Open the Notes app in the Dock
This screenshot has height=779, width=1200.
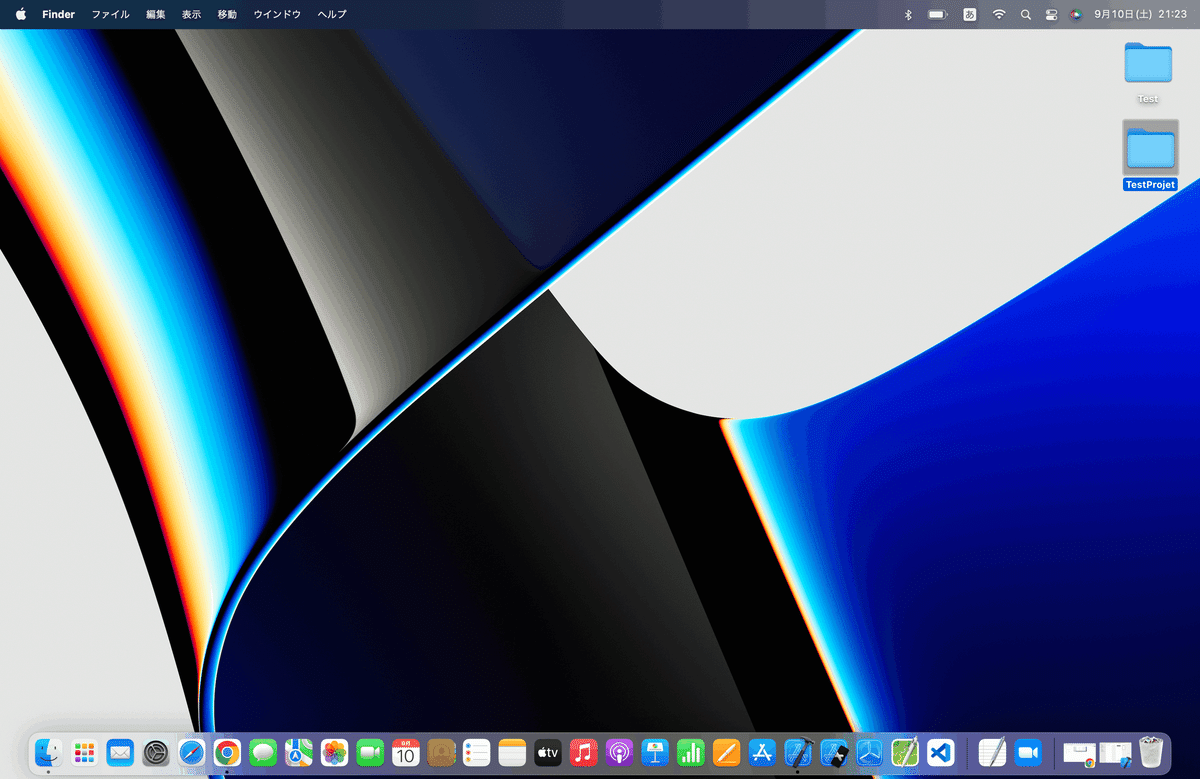tap(512, 752)
